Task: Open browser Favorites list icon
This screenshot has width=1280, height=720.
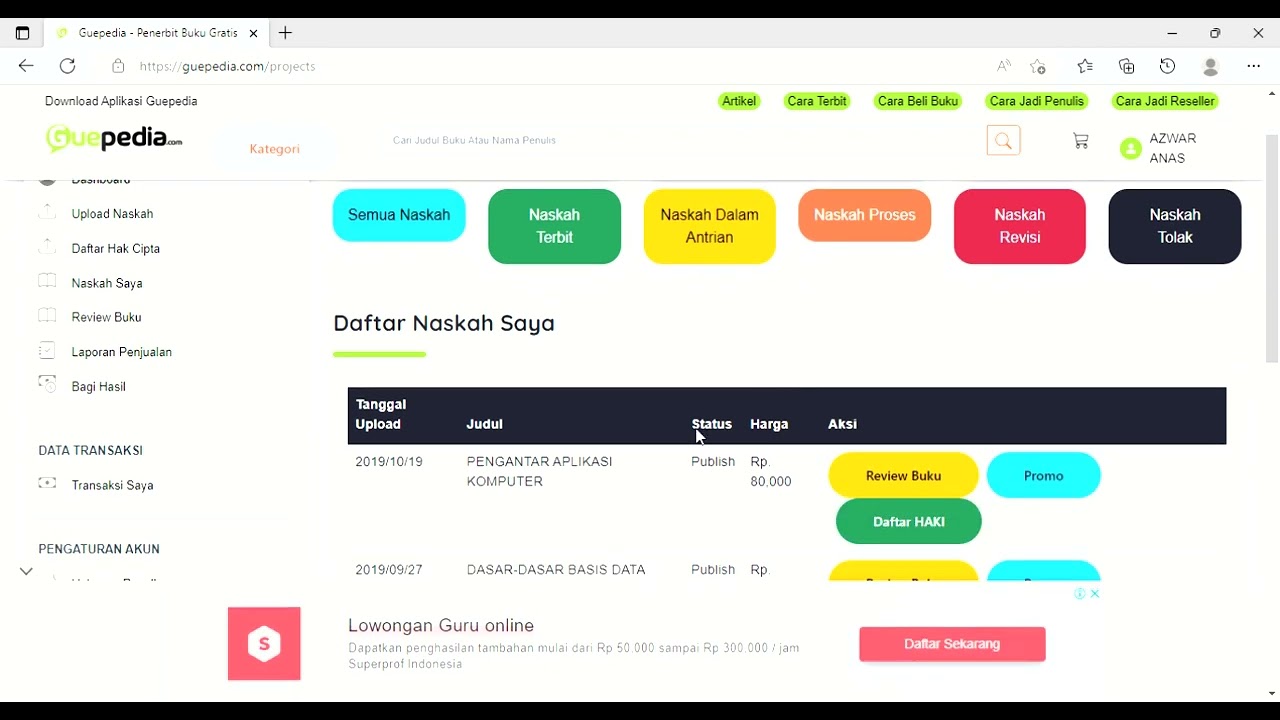Action: [x=1085, y=66]
